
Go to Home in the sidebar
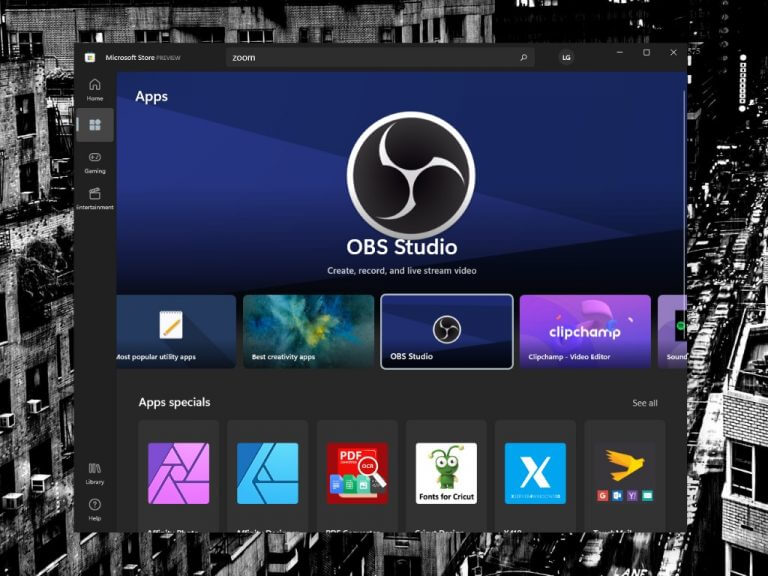pyautogui.click(x=95, y=90)
